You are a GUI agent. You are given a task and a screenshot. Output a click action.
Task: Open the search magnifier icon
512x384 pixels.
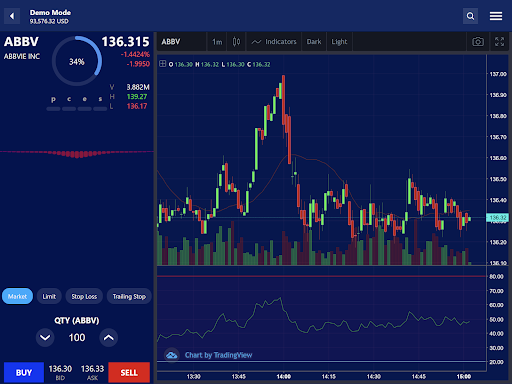pos(470,16)
